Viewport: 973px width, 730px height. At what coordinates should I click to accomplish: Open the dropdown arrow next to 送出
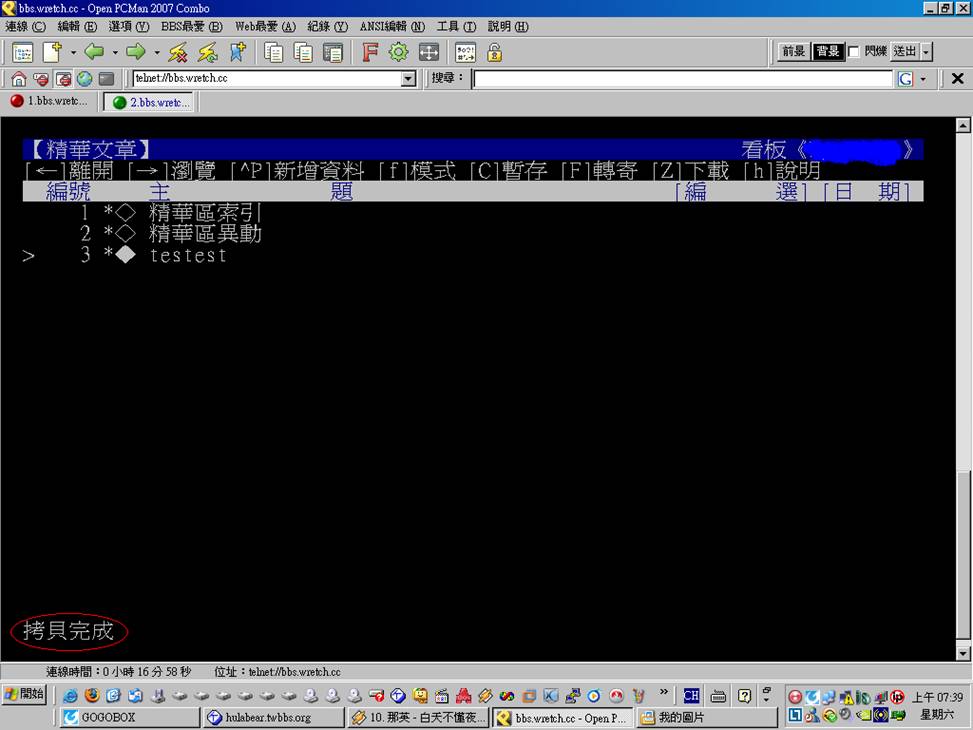point(926,52)
